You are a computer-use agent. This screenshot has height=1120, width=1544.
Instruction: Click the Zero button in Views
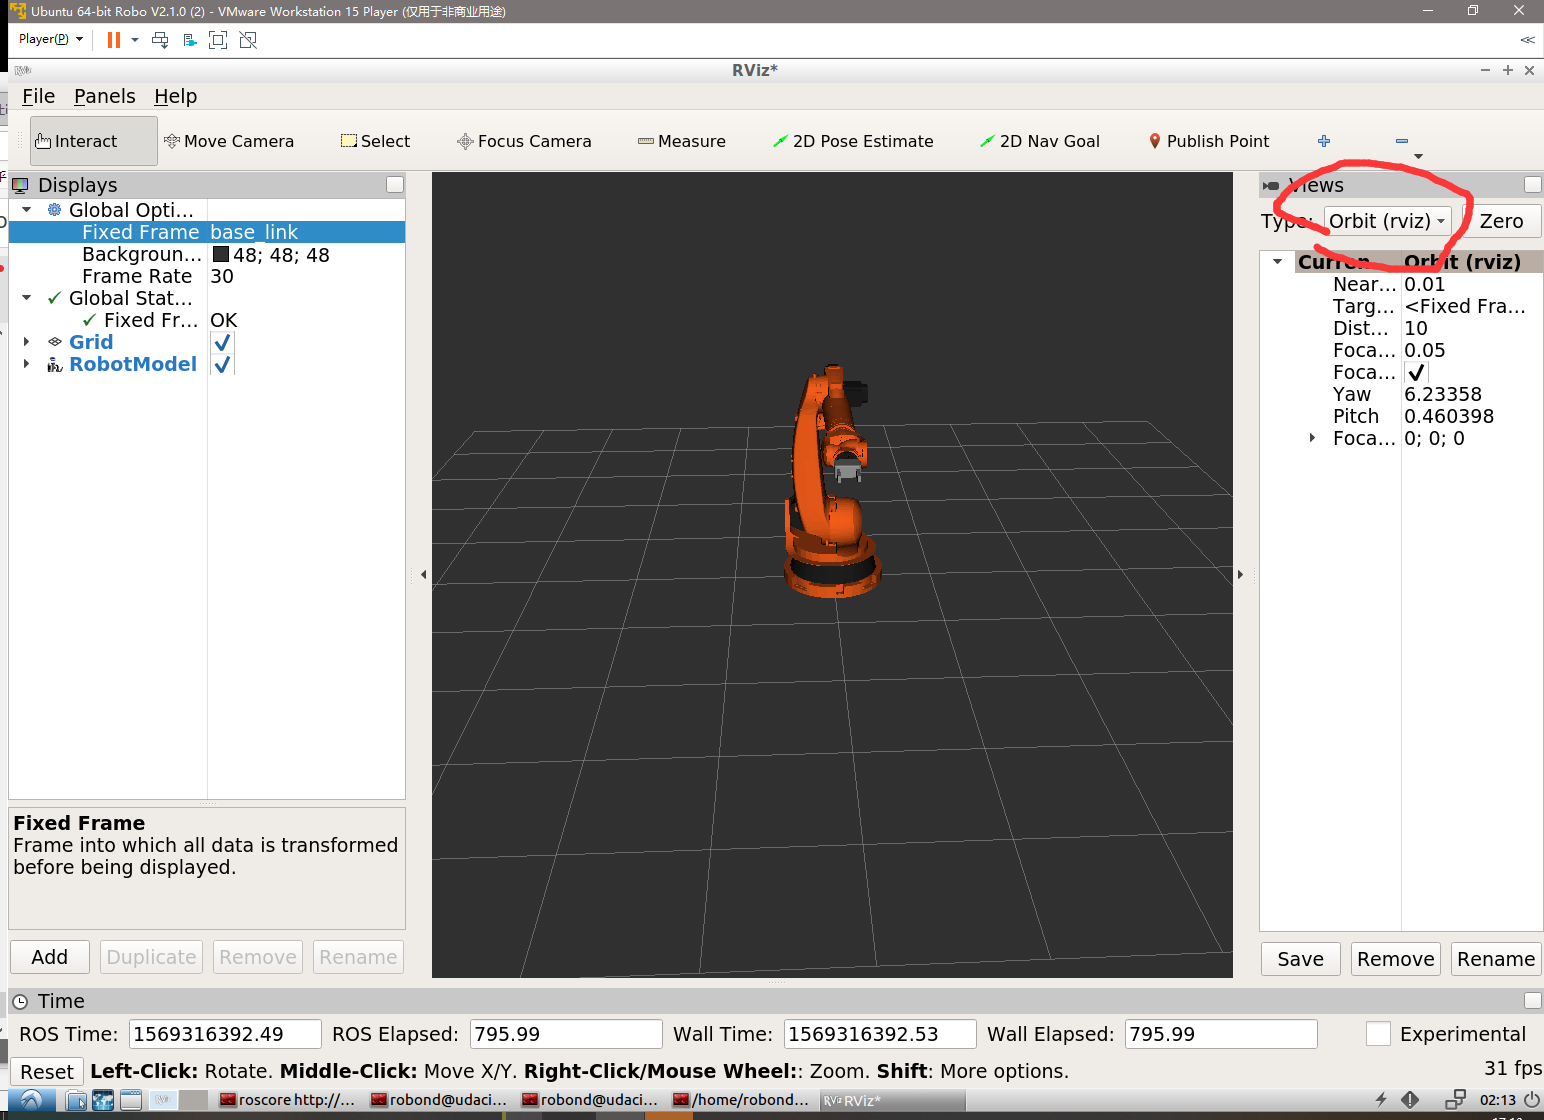coord(1501,221)
